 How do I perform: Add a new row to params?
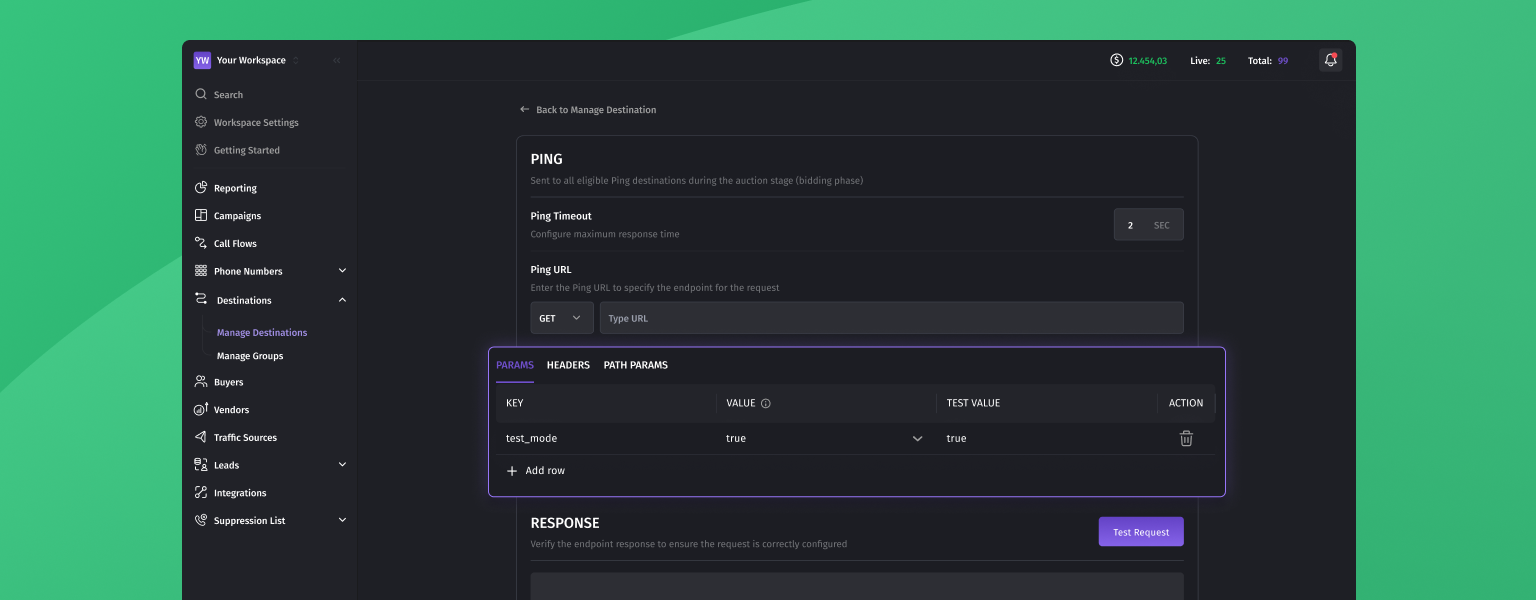[x=536, y=471]
